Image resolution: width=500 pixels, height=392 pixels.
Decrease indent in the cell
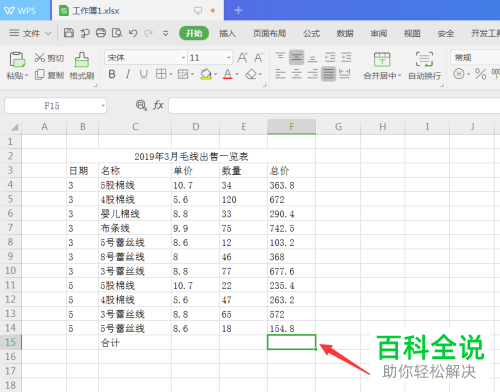coord(330,57)
